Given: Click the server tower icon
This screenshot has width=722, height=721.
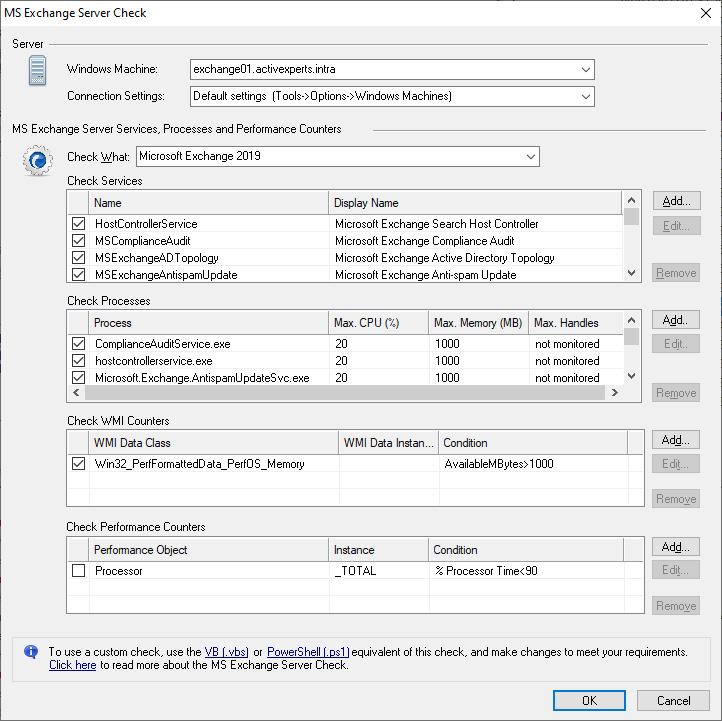Looking at the screenshot, I should coord(37,70).
